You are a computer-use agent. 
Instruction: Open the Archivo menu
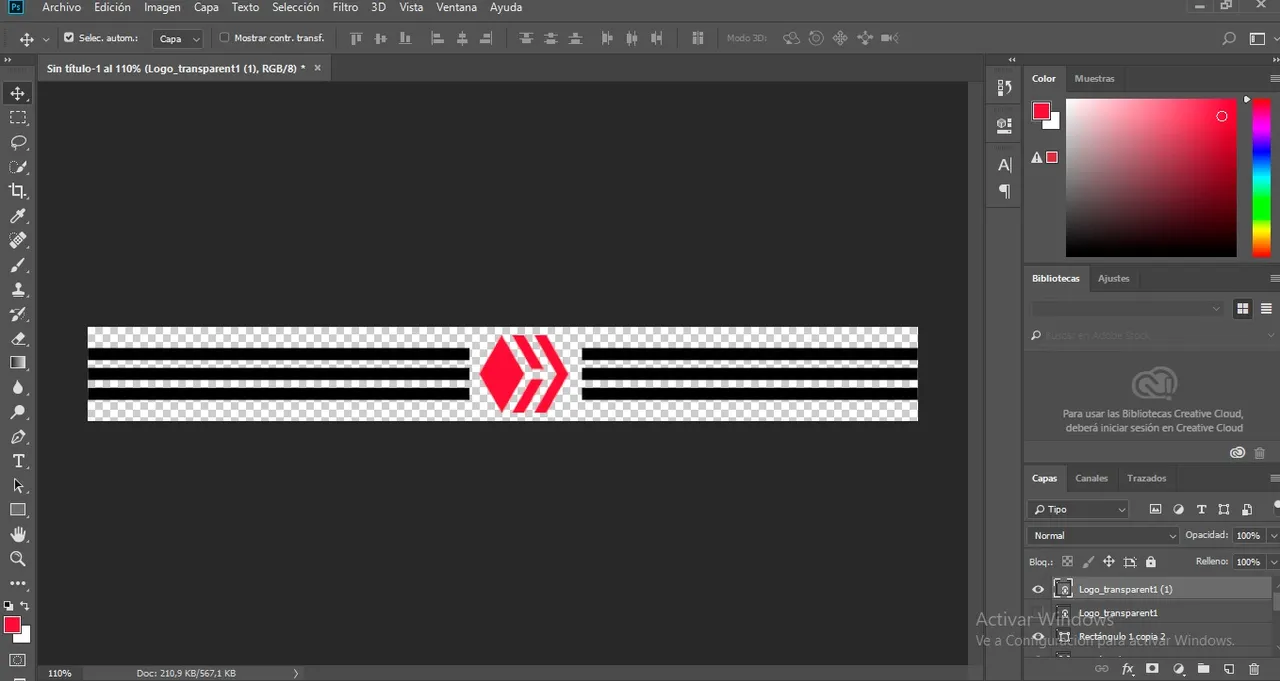tap(61, 7)
